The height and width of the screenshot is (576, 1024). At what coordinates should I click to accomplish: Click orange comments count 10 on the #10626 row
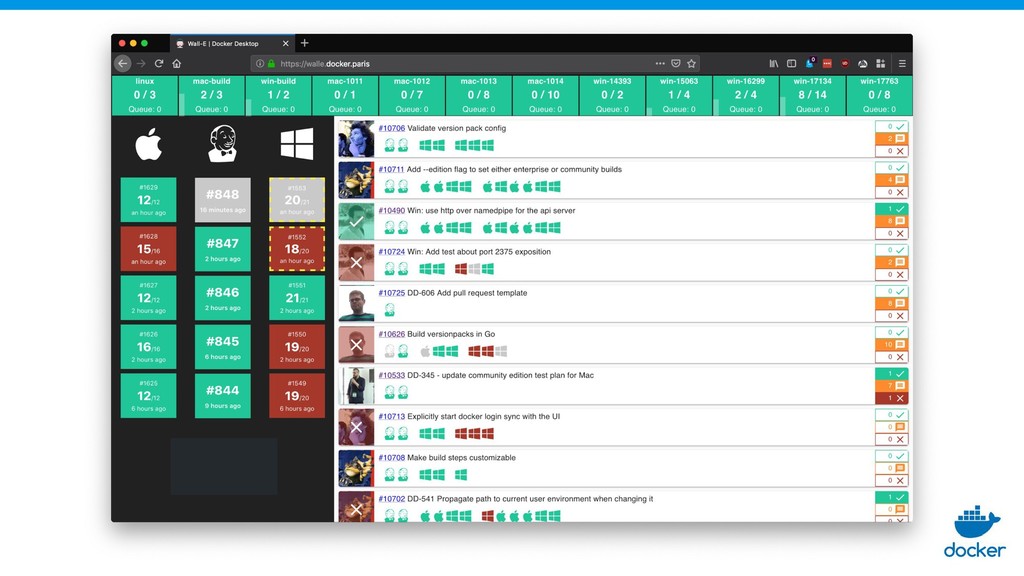891,344
